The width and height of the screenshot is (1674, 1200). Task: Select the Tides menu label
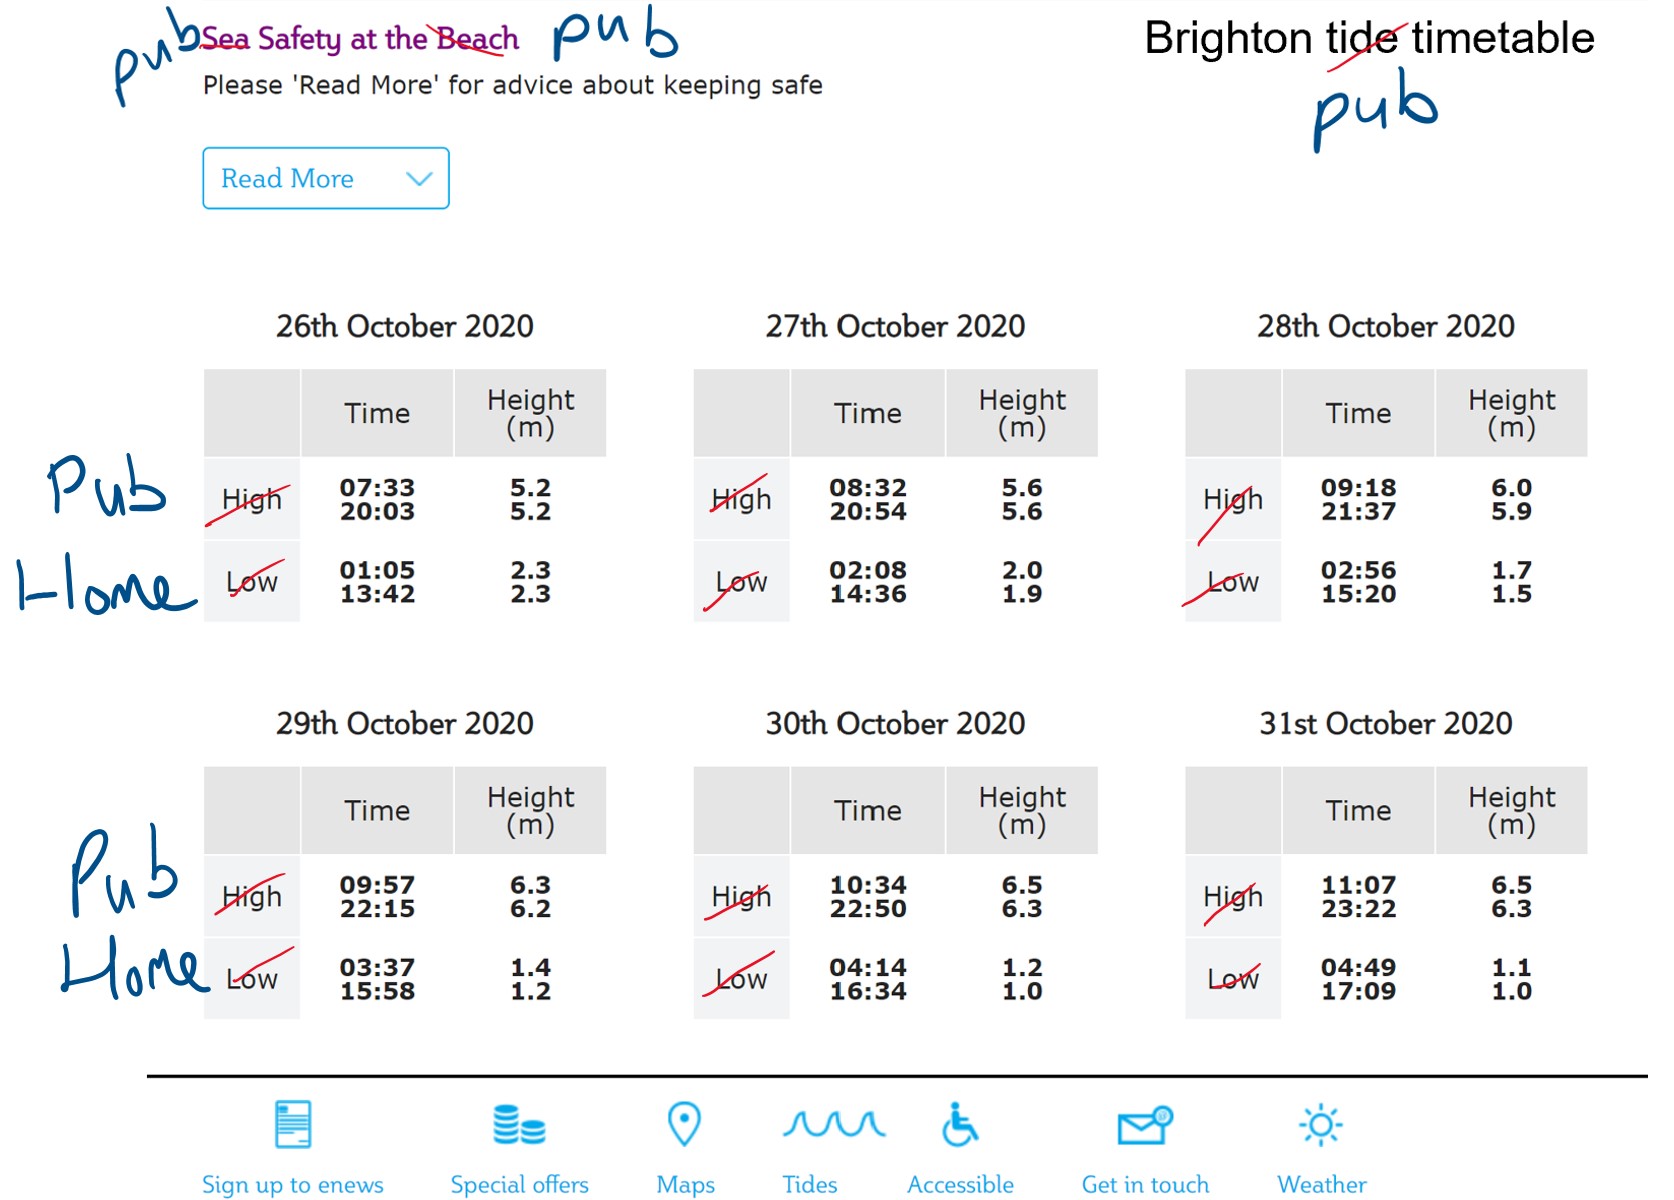click(x=810, y=1185)
